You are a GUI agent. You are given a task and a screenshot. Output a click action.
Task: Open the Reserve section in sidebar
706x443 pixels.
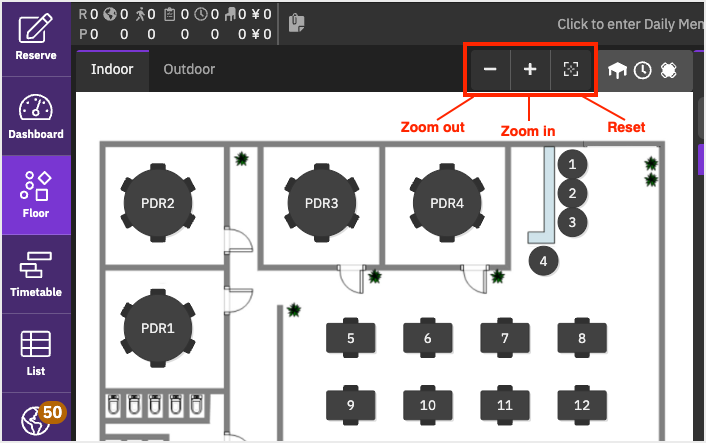[36, 38]
